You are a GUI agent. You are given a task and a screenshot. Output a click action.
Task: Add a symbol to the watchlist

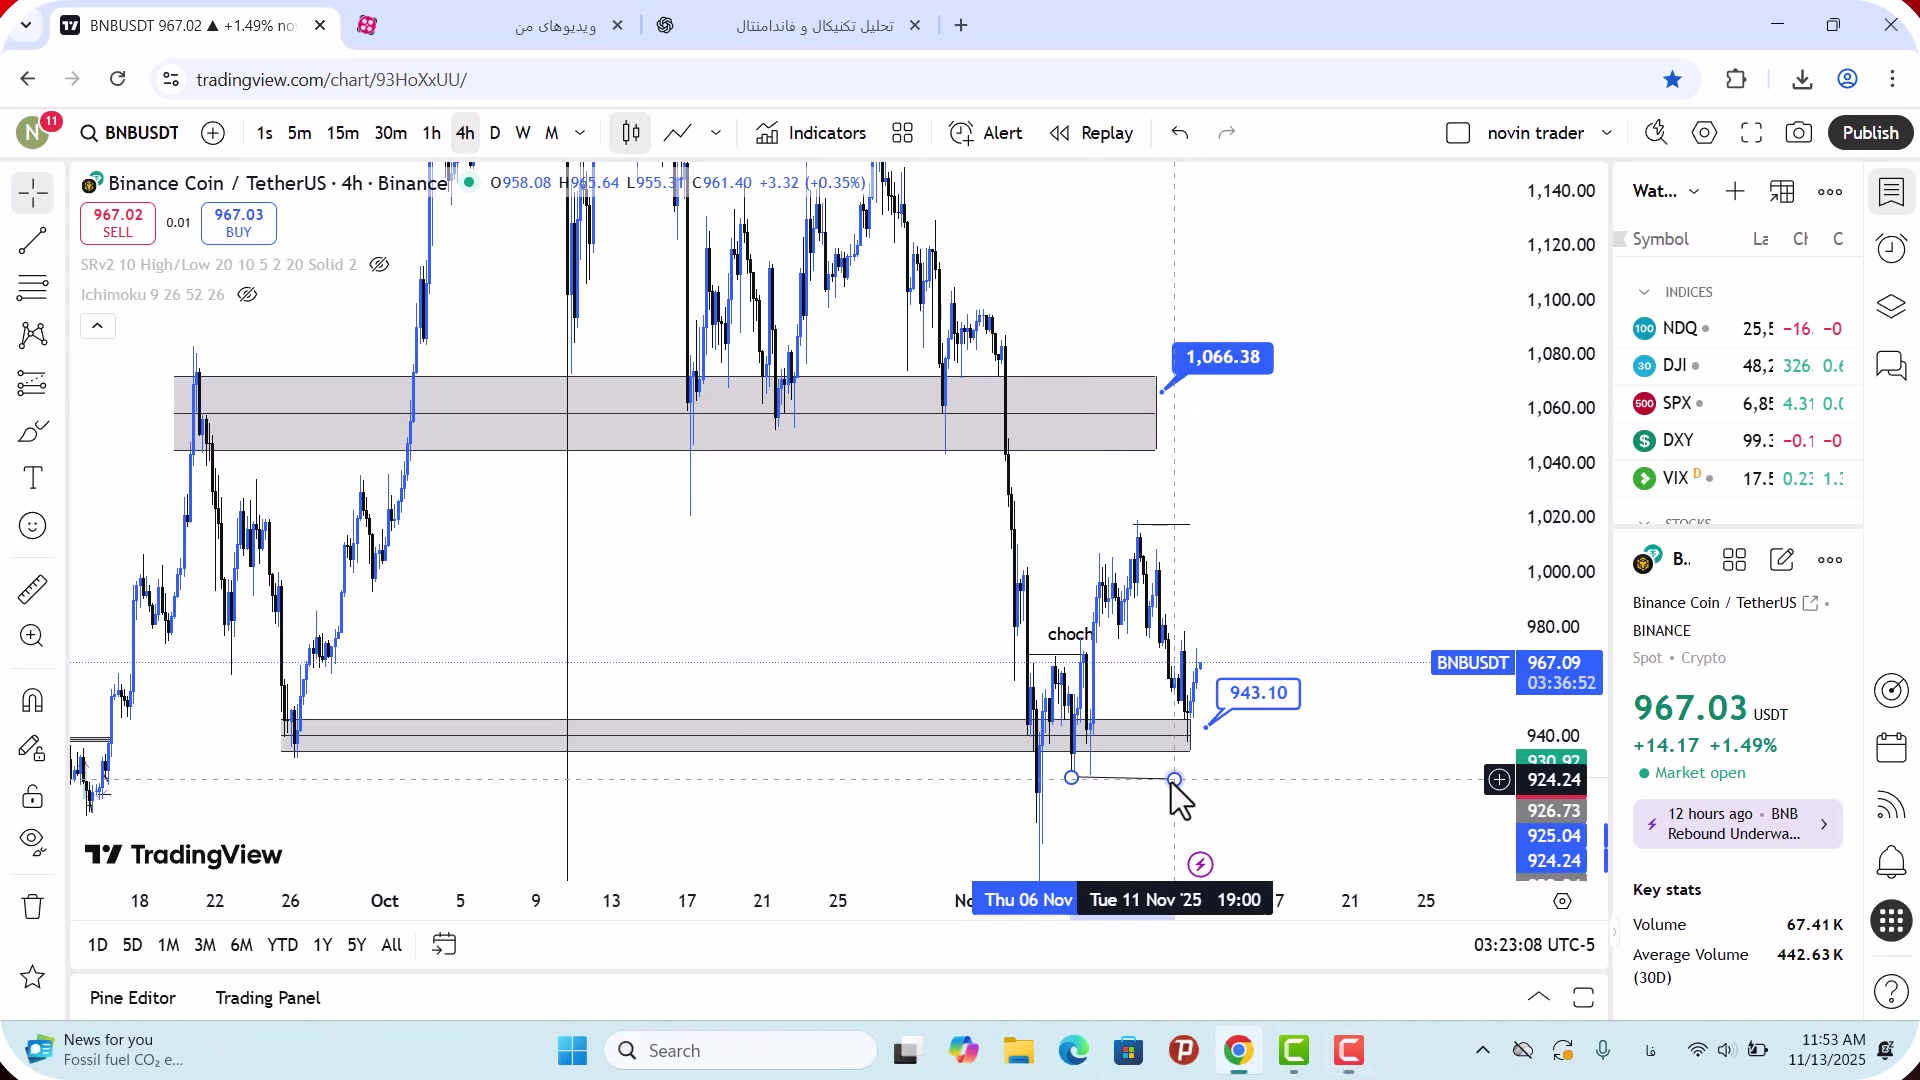tap(1735, 191)
